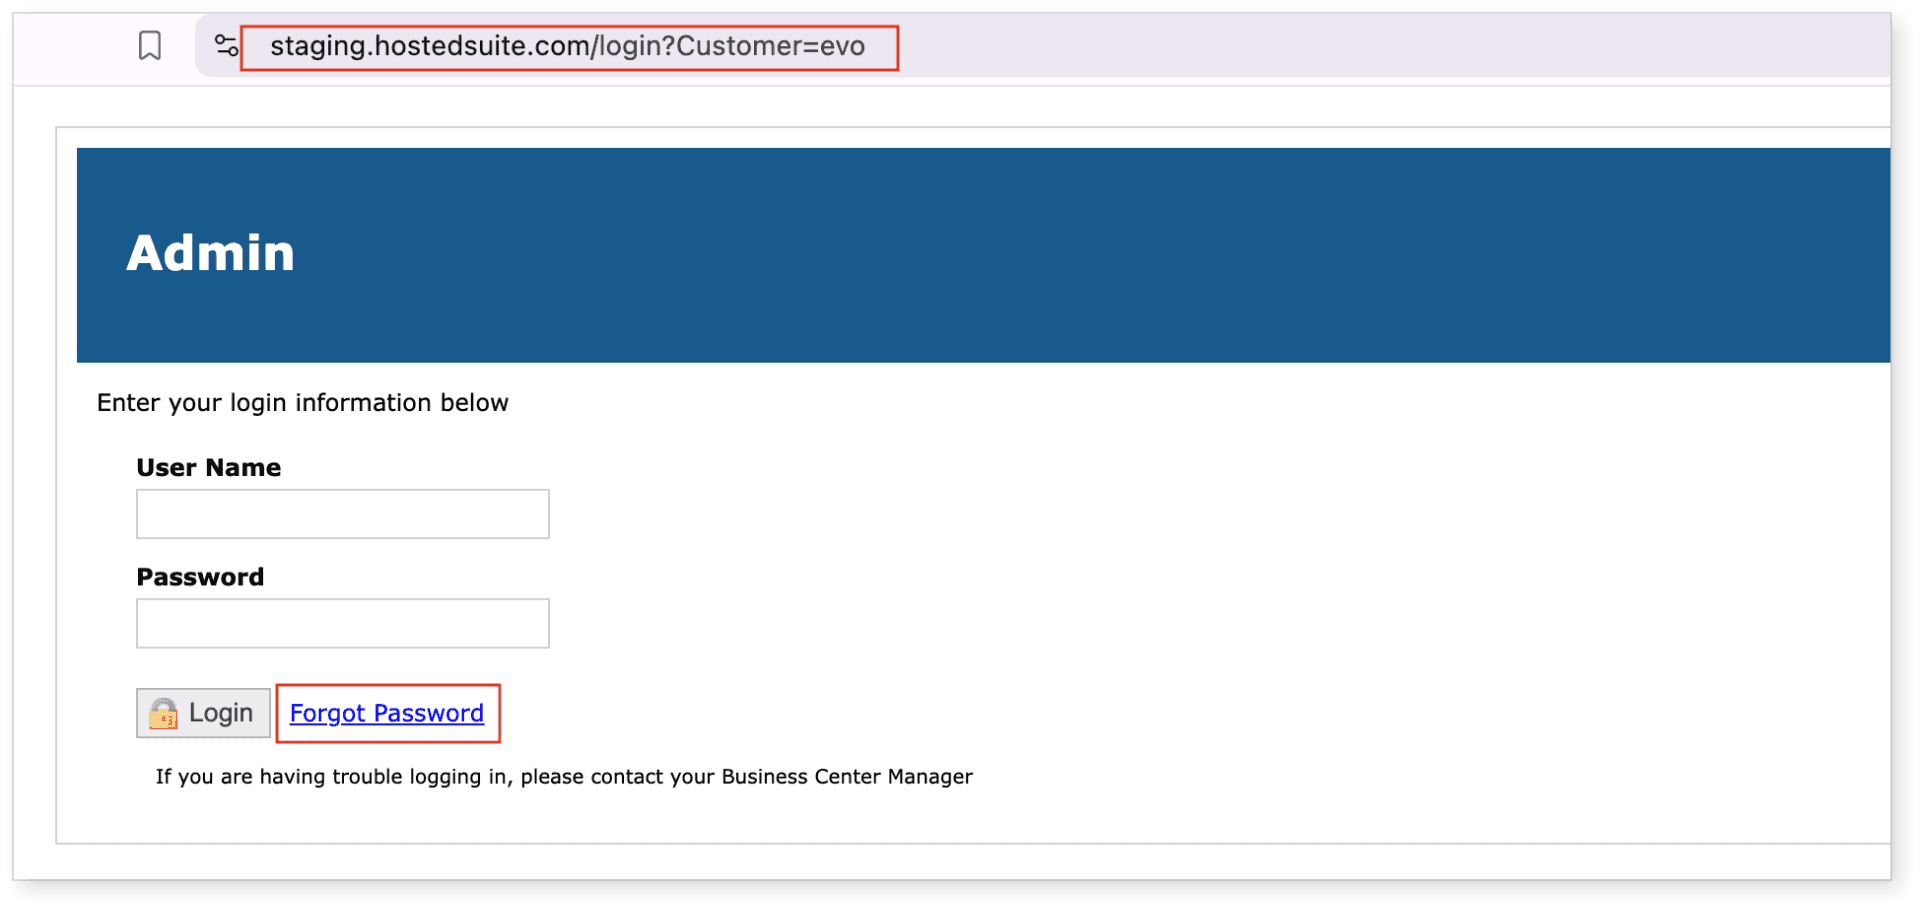Click the Password label
1920x908 pixels.
point(200,577)
